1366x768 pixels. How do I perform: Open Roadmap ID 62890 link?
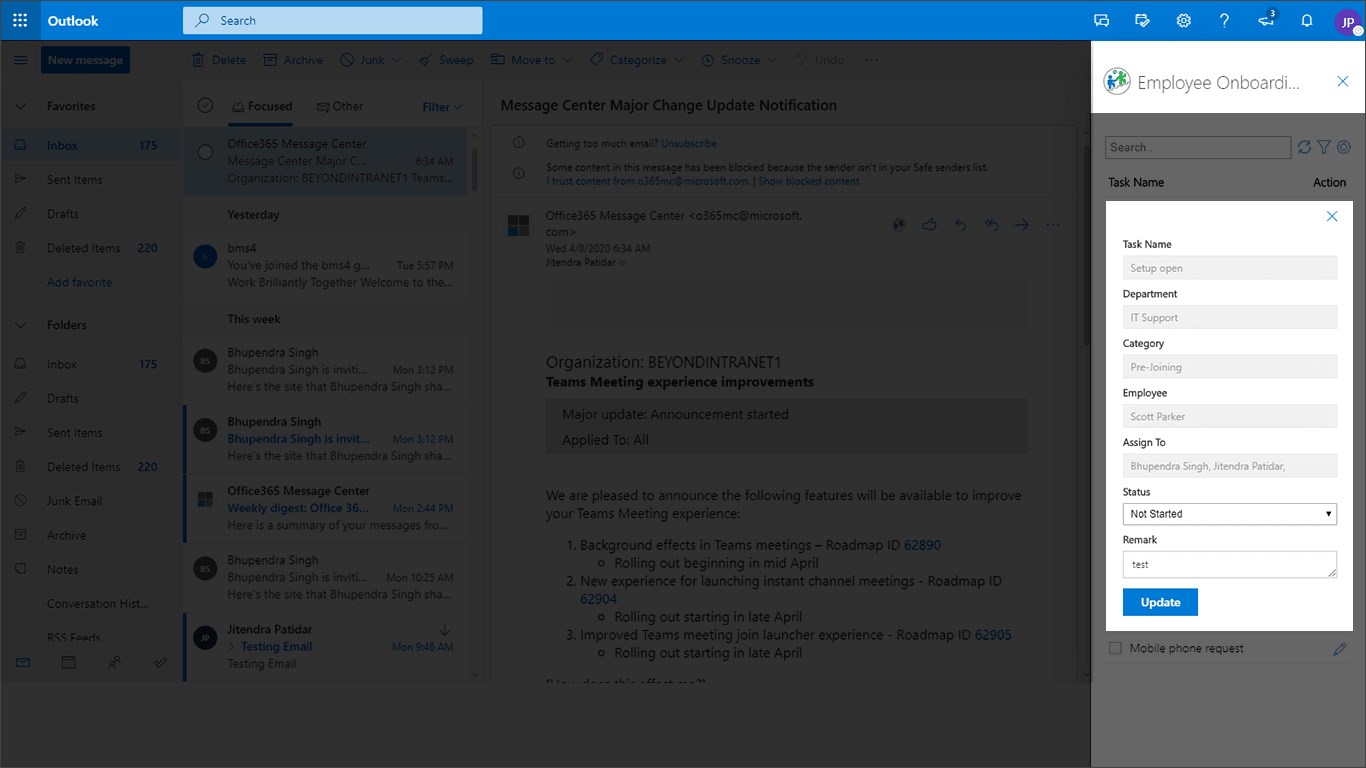pyautogui.click(x=922, y=545)
